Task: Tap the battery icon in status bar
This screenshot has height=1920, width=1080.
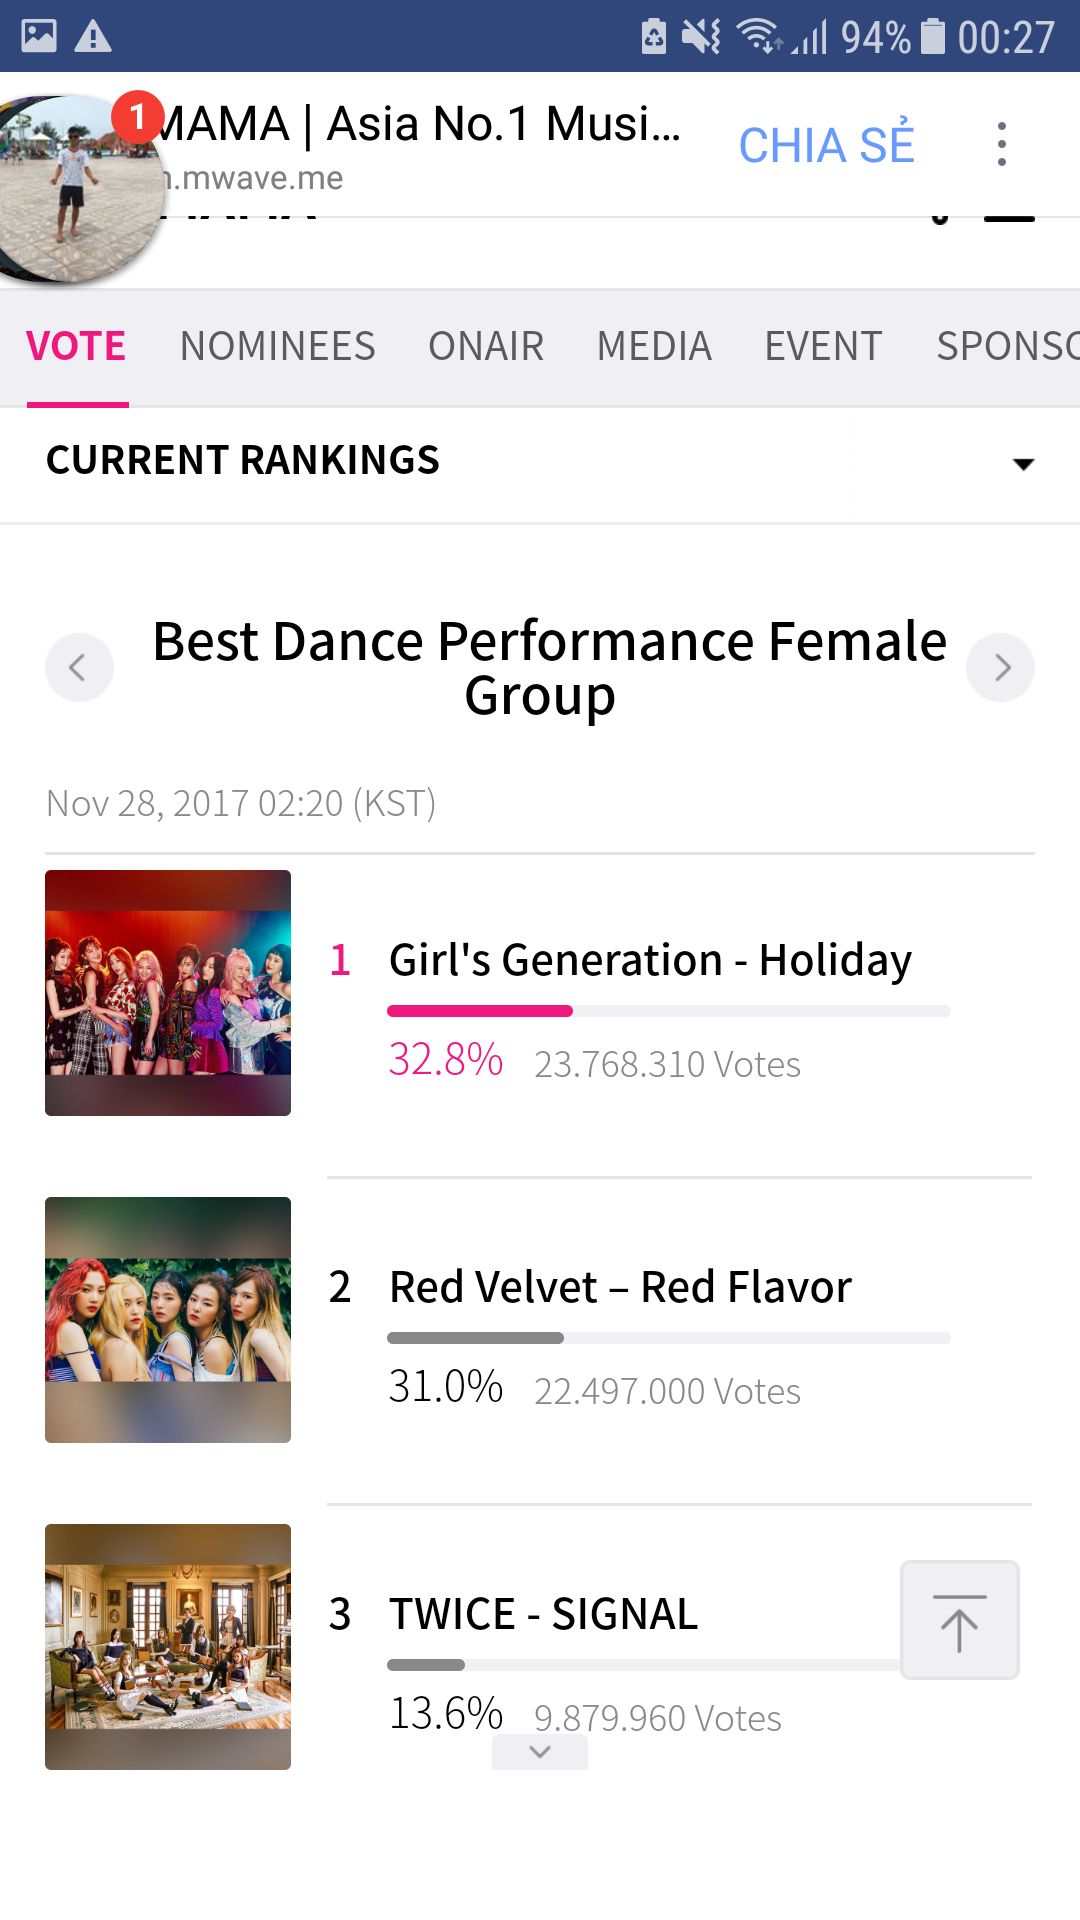Action: [932, 36]
